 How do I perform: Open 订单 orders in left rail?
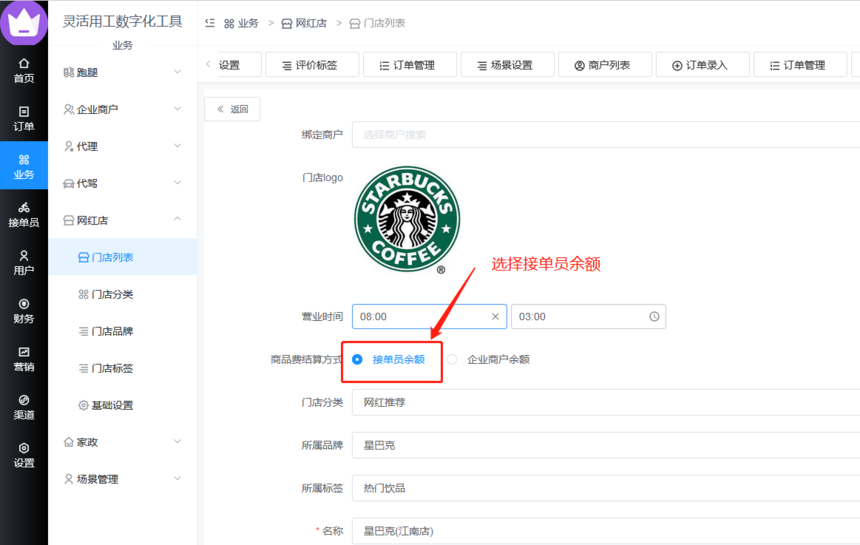(x=24, y=118)
